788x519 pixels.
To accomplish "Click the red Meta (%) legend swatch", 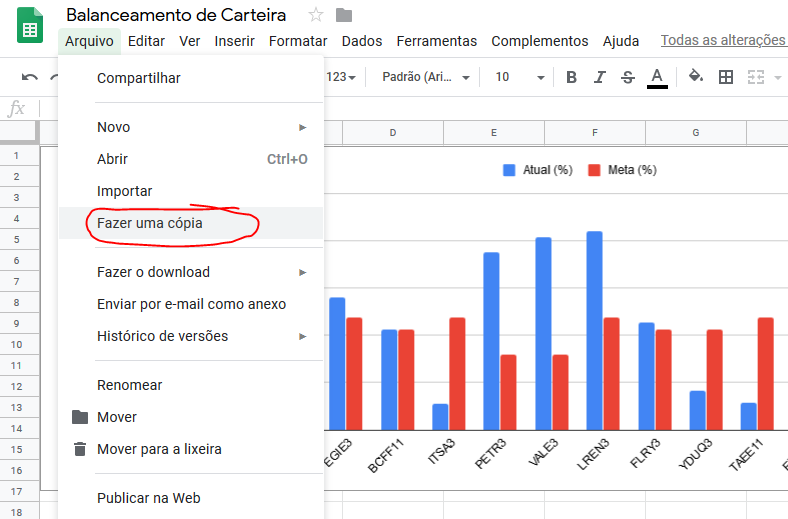I will [x=594, y=170].
